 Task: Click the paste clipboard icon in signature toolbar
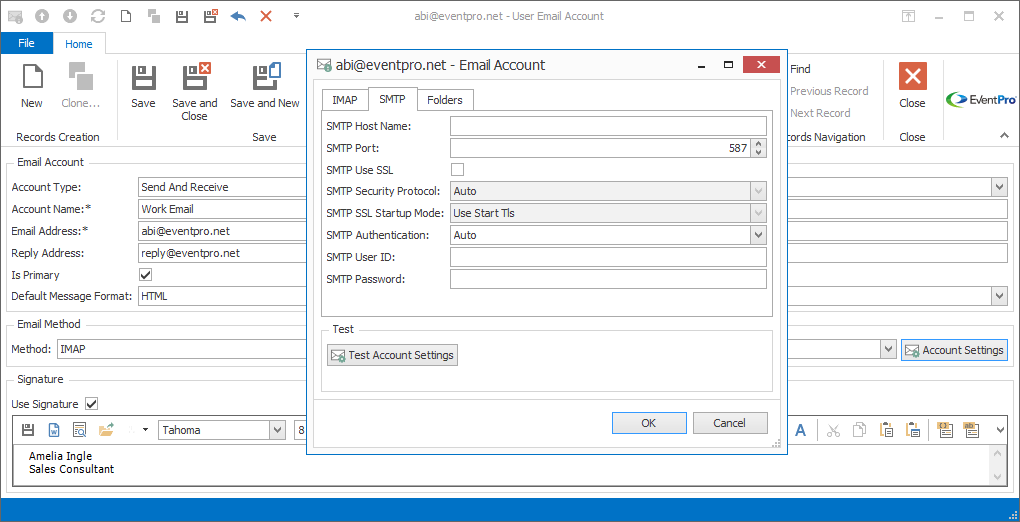886,430
